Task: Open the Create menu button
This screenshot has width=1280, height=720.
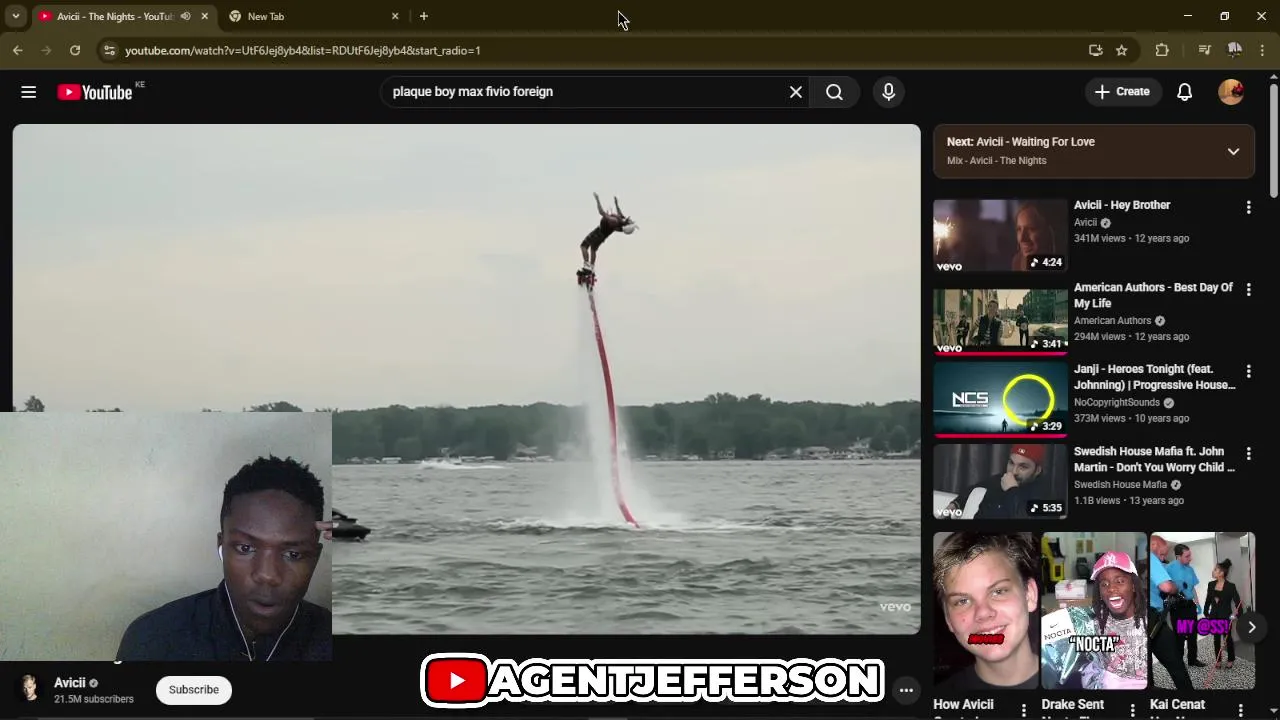Action: [1122, 92]
